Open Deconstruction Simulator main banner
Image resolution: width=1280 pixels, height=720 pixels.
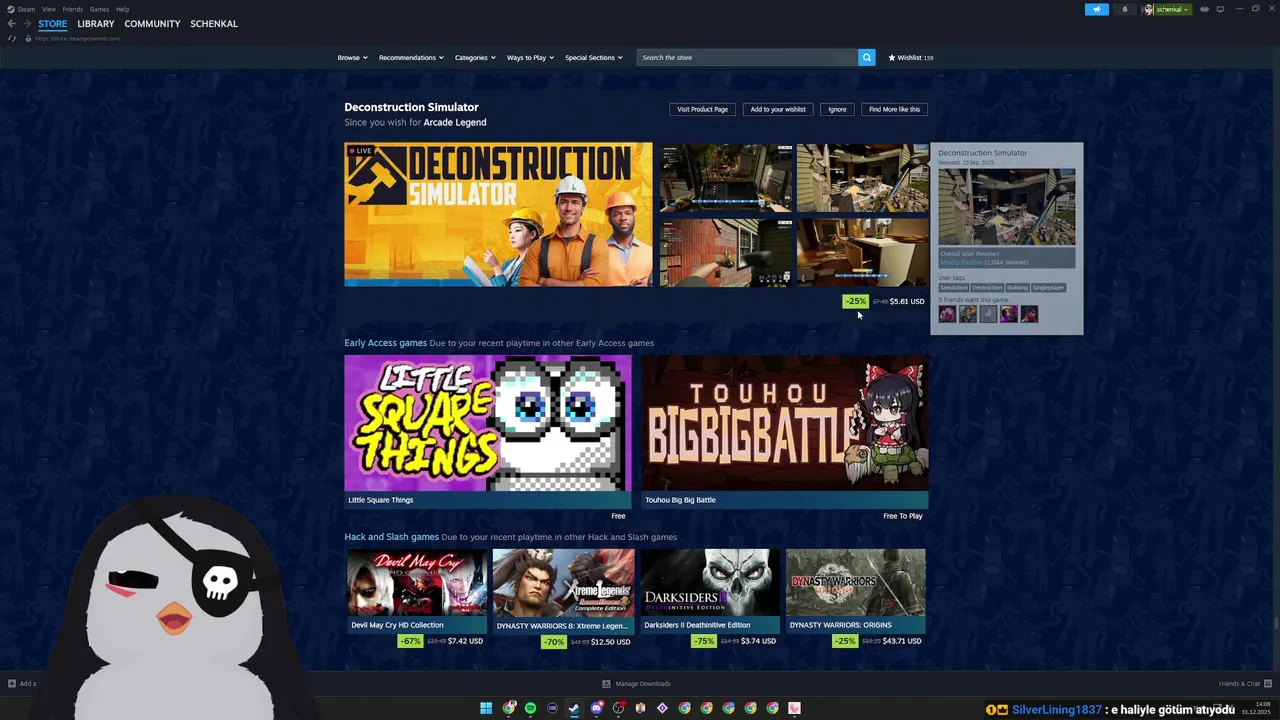(498, 214)
